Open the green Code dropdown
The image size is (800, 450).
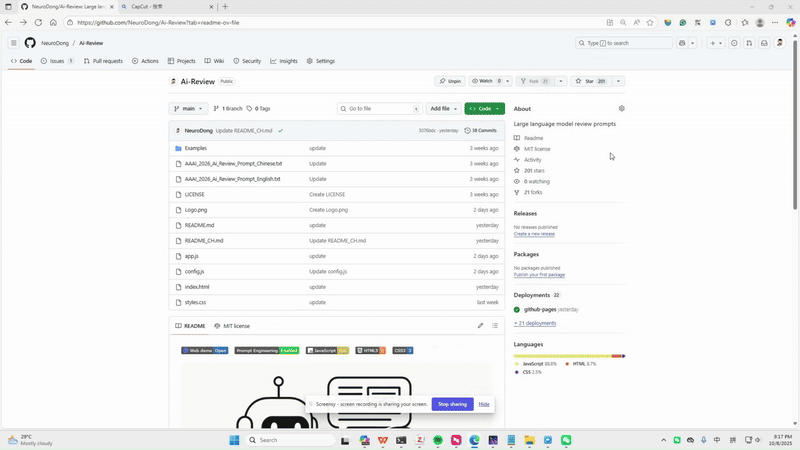tap(484, 108)
